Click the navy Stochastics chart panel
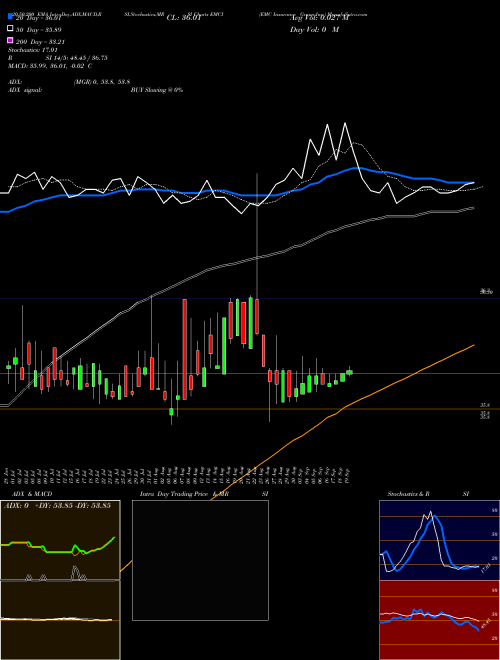500x660 pixels. tap(439, 540)
